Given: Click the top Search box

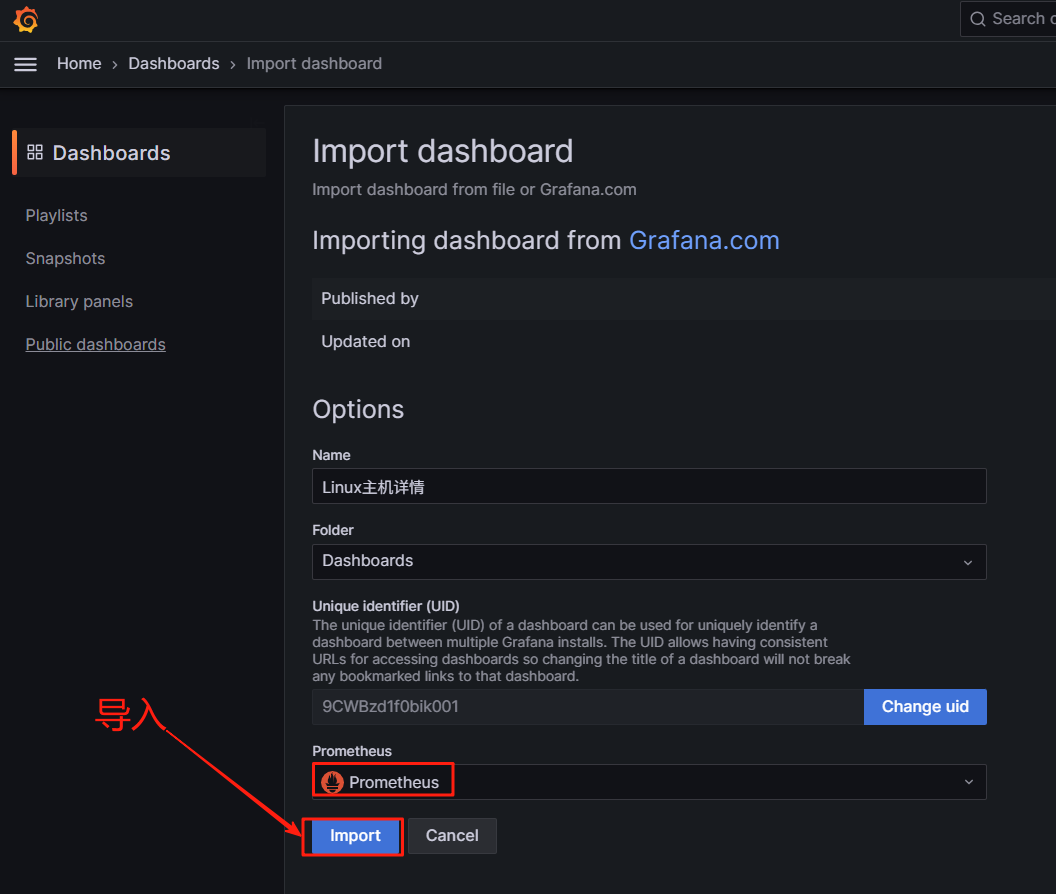Looking at the screenshot, I should (x=1008, y=19).
